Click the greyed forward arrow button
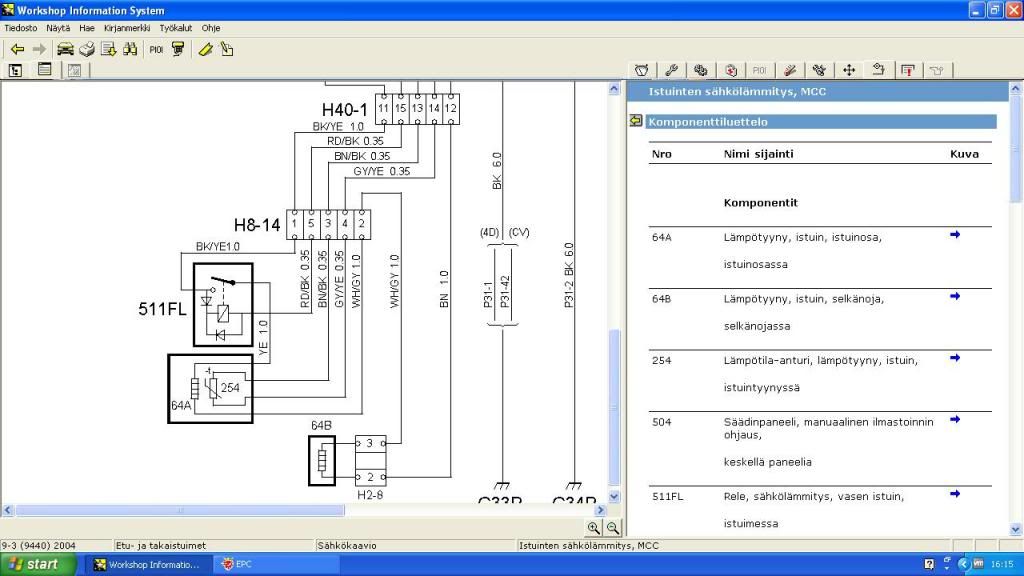The height and width of the screenshot is (576, 1024). click(39, 49)
